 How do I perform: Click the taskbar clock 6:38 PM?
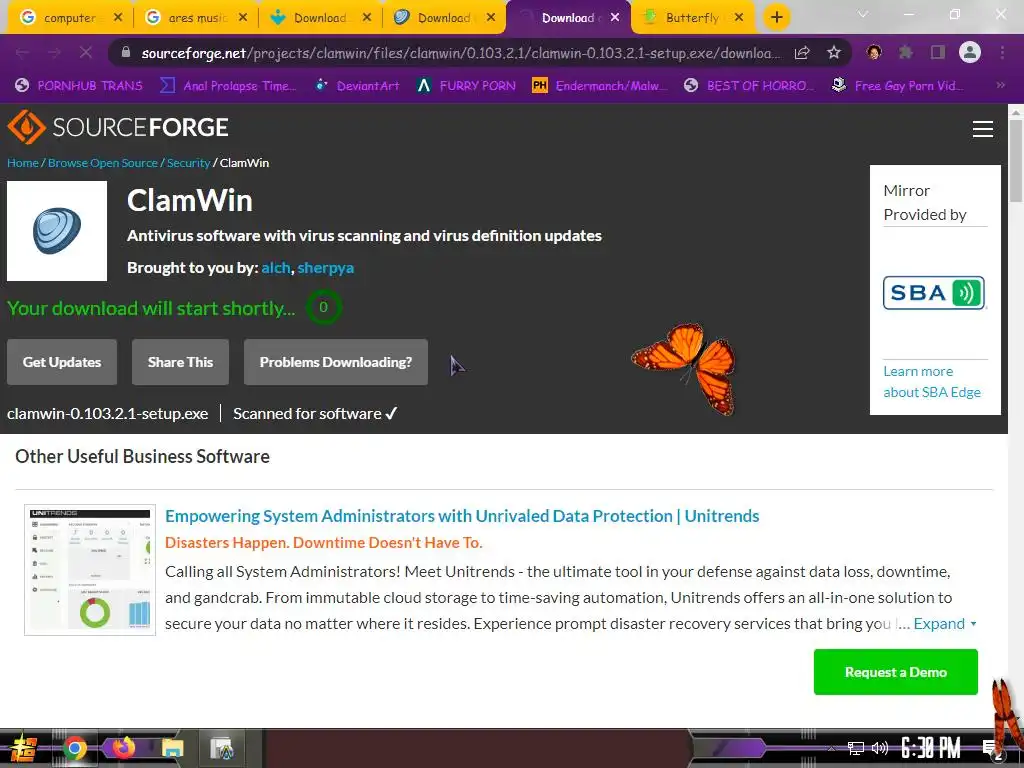[x=931, y=748]
